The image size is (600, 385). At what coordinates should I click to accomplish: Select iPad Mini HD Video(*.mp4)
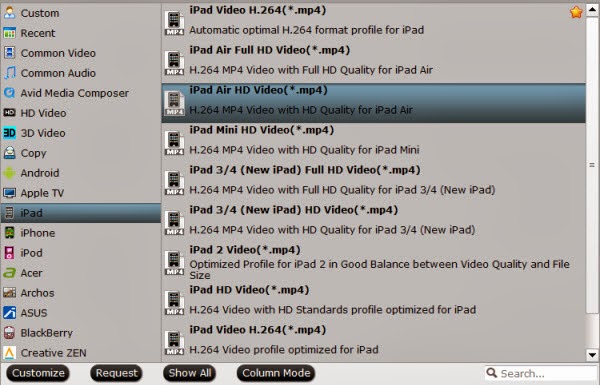373,143
